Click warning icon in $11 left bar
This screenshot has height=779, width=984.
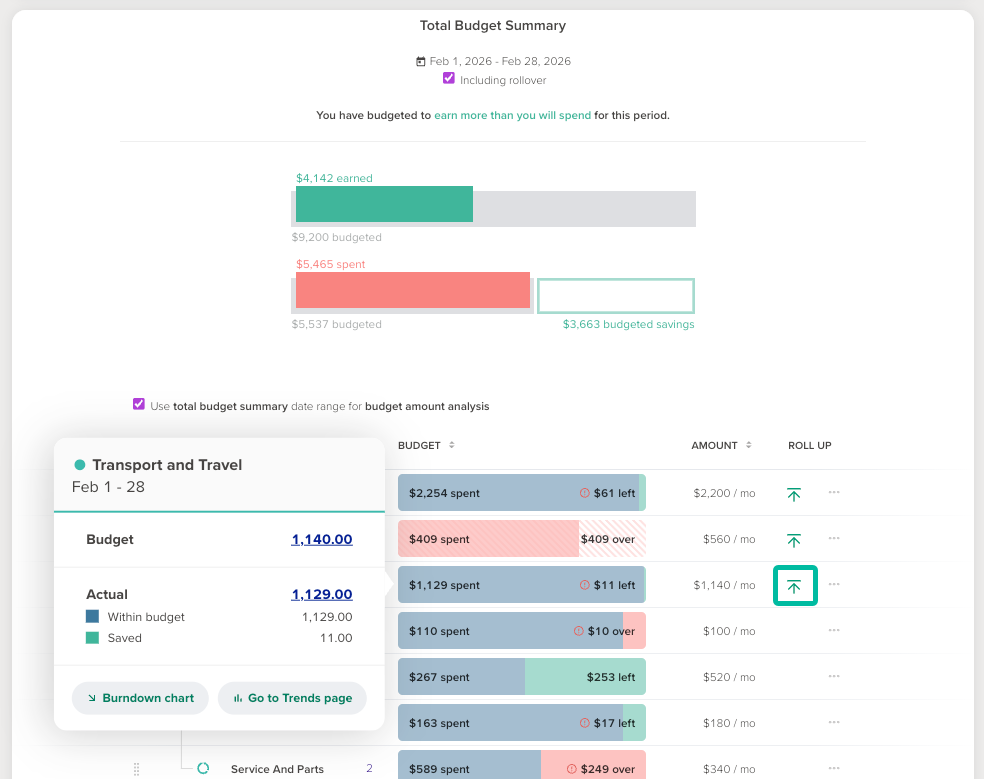(584, 584)
